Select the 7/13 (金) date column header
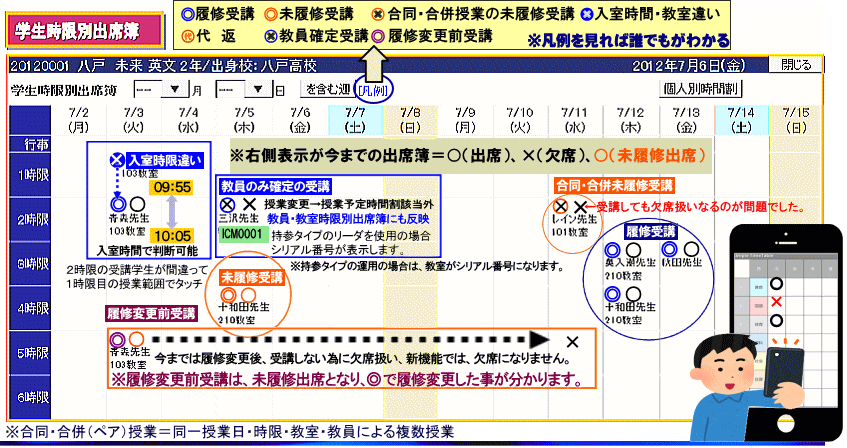847x448 pixels. pos(686,120)
